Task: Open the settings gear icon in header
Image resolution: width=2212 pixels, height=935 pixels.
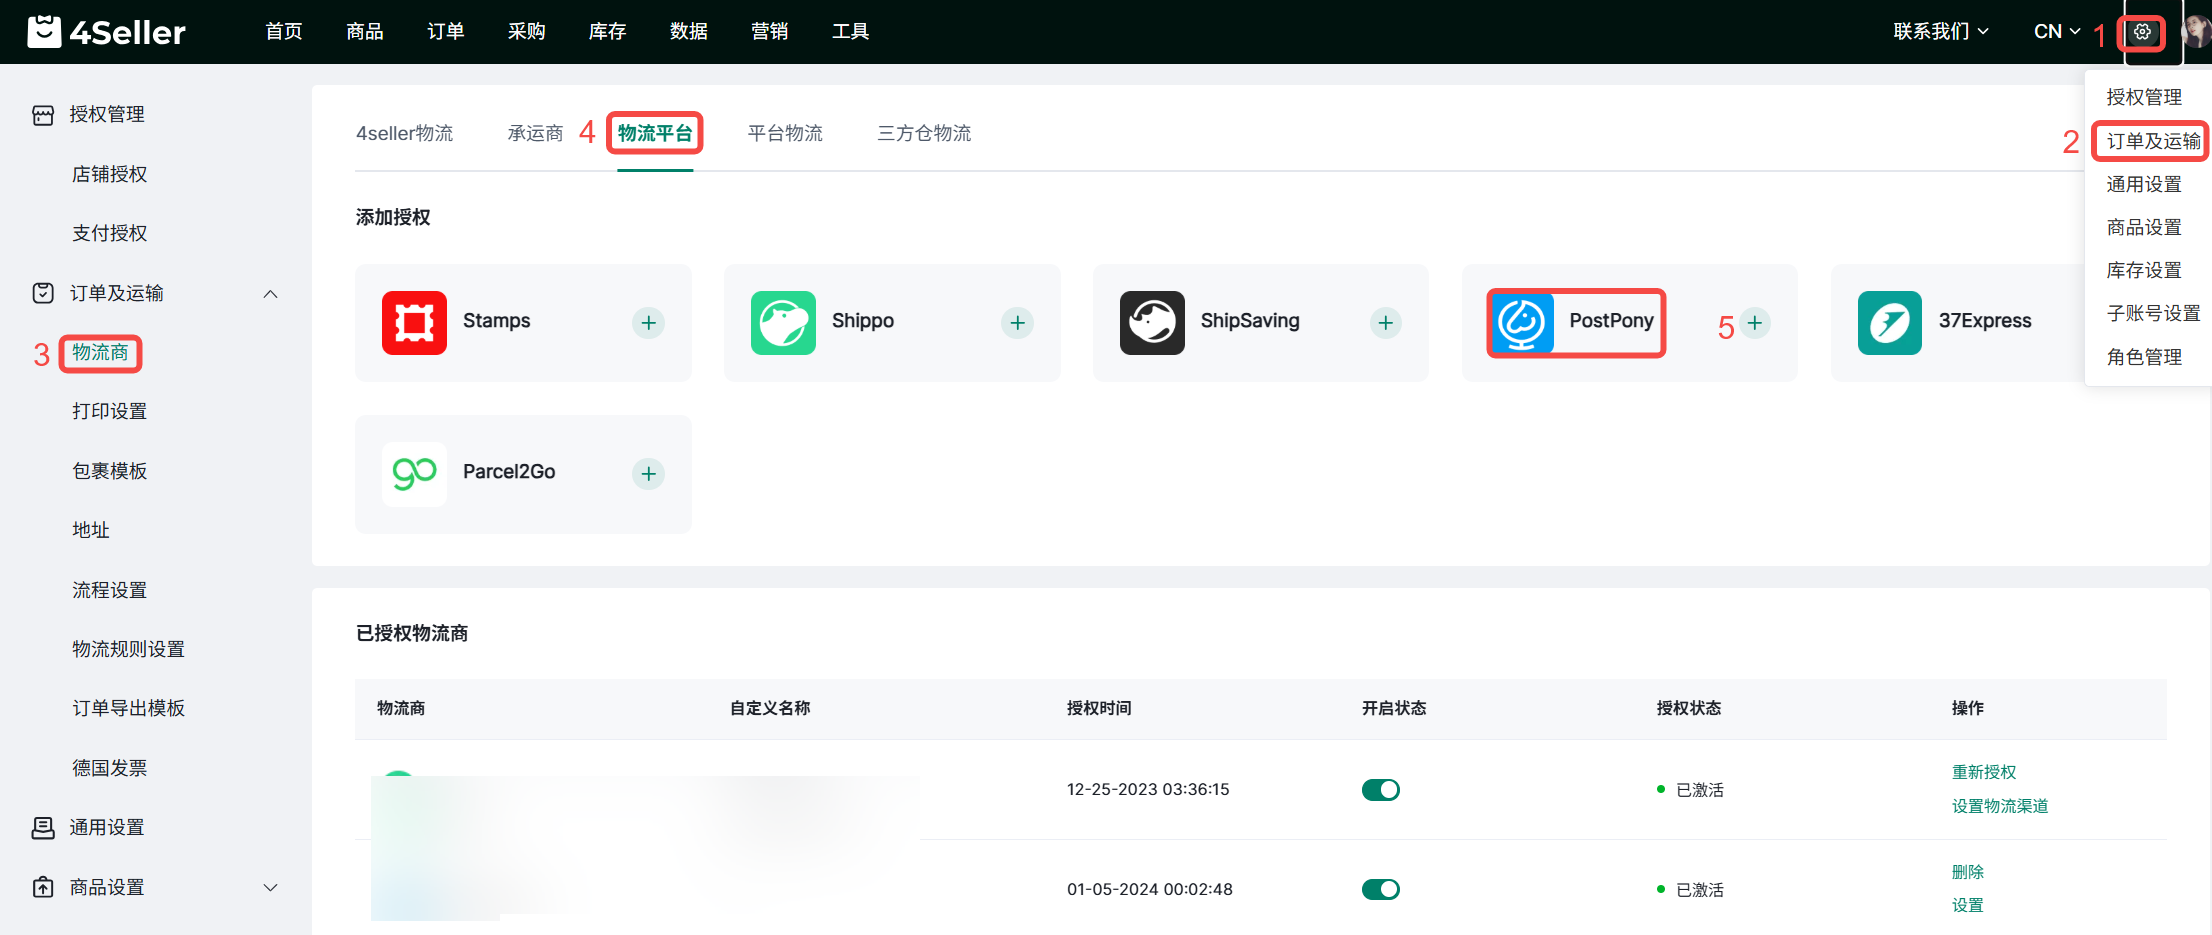Action: tap(2141, 32)
